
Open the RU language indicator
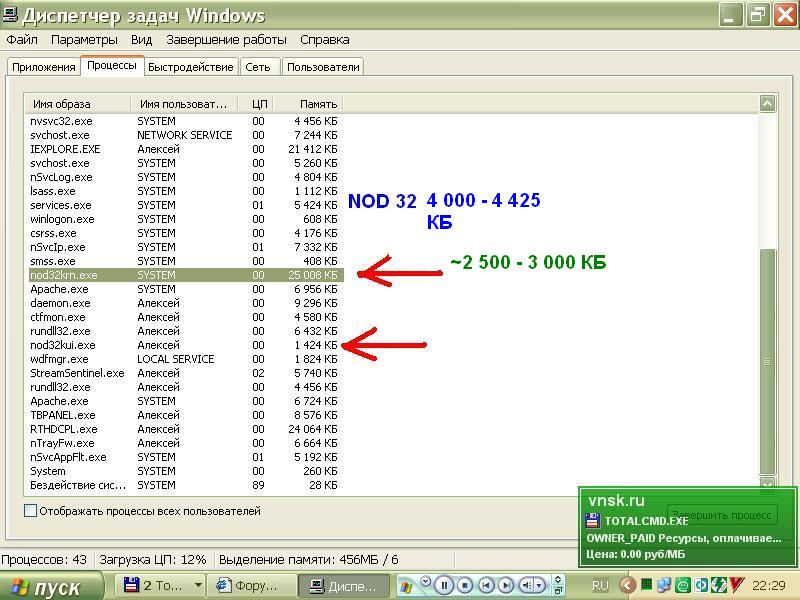[600, 585]
